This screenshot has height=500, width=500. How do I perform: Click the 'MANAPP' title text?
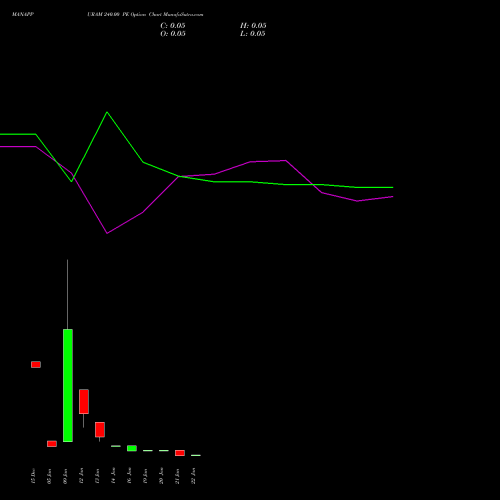(x=23, y=15)
